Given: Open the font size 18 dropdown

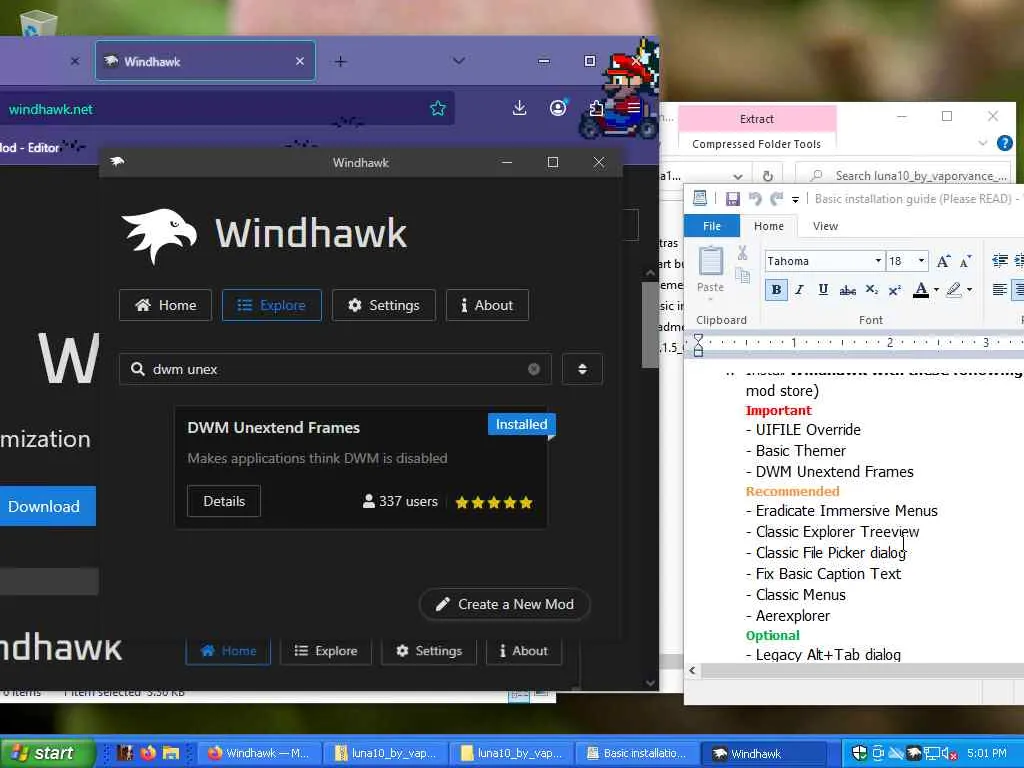Looking at the screenshot, I should [x=921, y=261].
